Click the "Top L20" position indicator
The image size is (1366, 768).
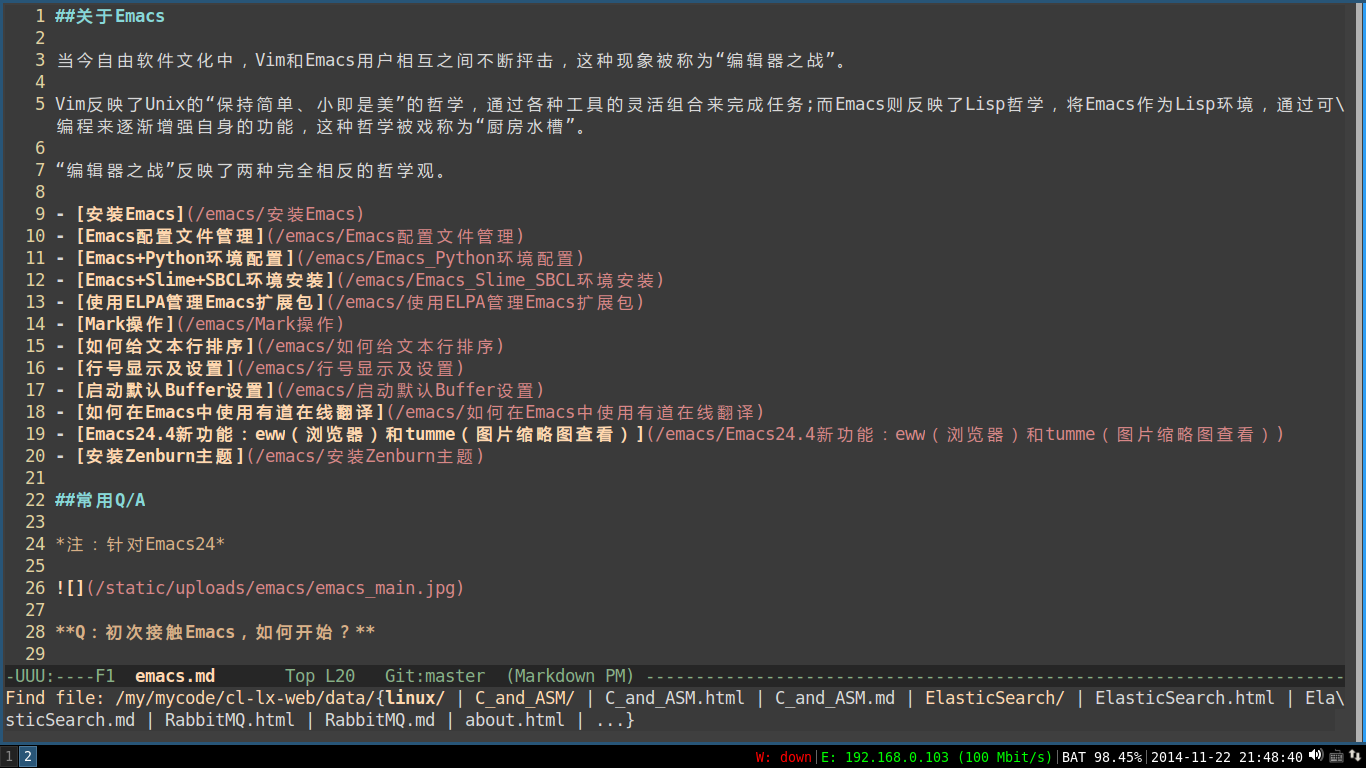(x=320, y=676)
